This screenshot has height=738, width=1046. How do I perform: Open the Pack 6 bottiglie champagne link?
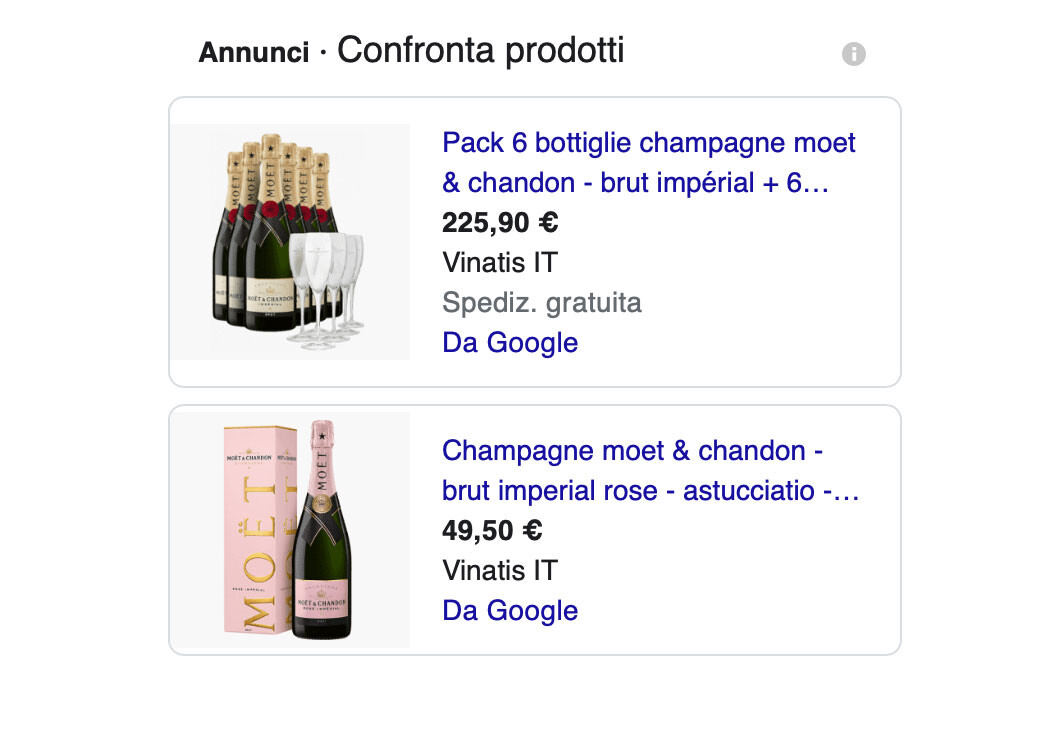648,143
